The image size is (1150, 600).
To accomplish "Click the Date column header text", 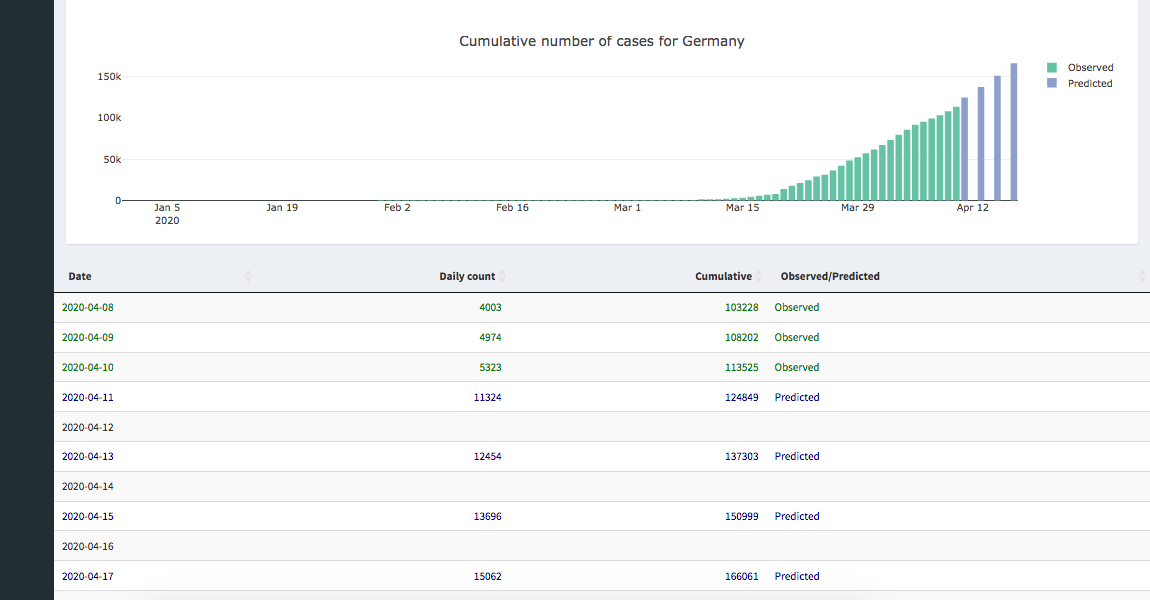I will point(80,276).
